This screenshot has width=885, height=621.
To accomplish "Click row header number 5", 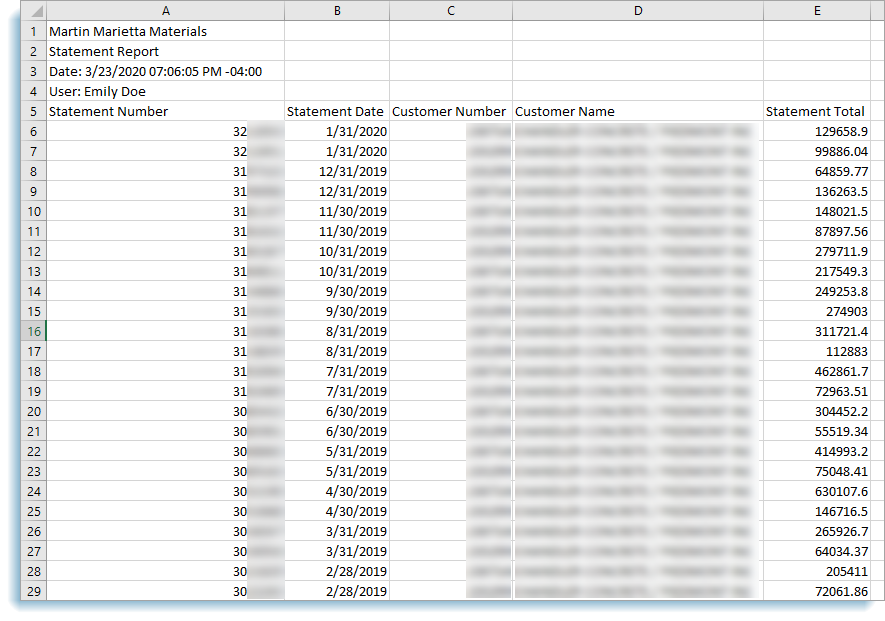I will [33, 111].
